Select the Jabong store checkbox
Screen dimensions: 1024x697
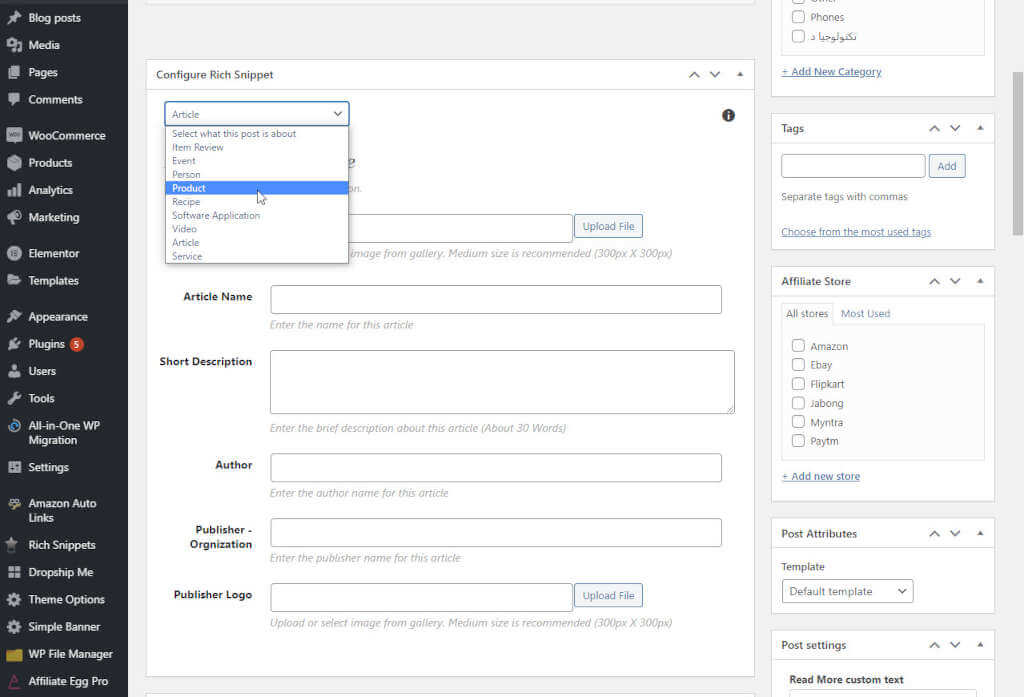(x=798, y=402)
